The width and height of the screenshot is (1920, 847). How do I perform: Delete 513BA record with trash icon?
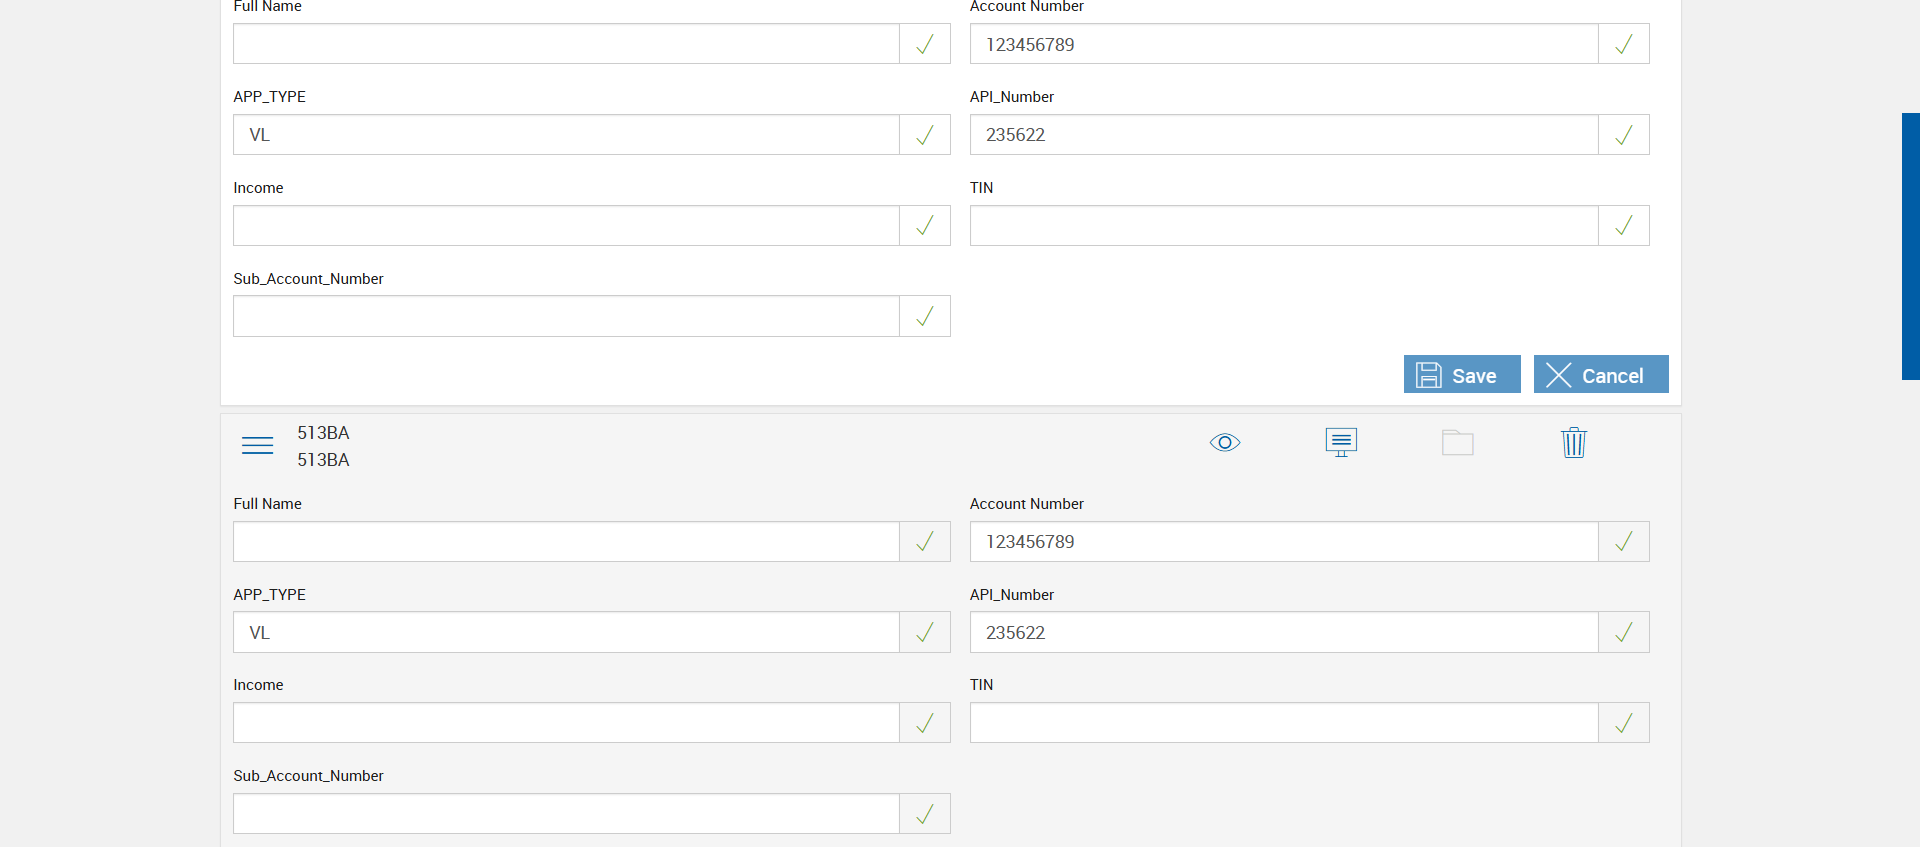click(x=1573, y=442)
